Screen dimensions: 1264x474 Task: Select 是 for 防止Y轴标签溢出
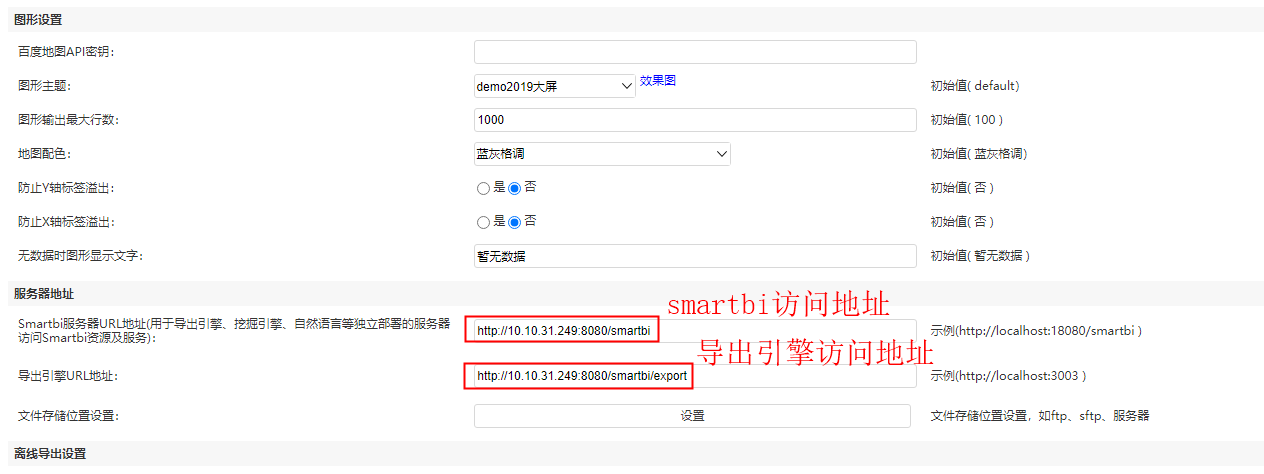coord(484,187)
